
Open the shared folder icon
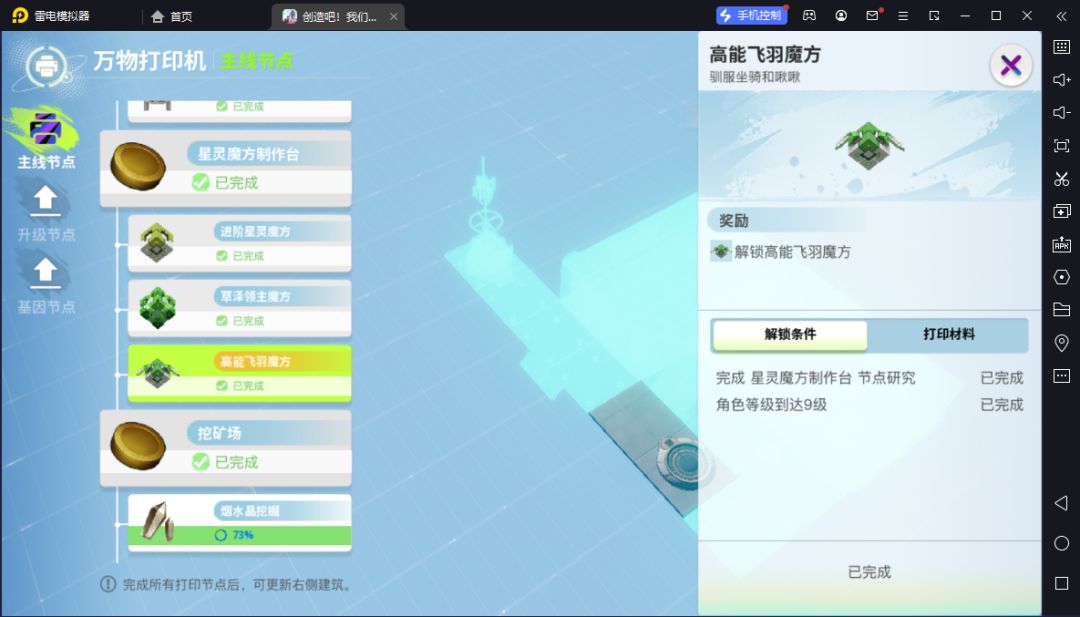pos(1061,310)
